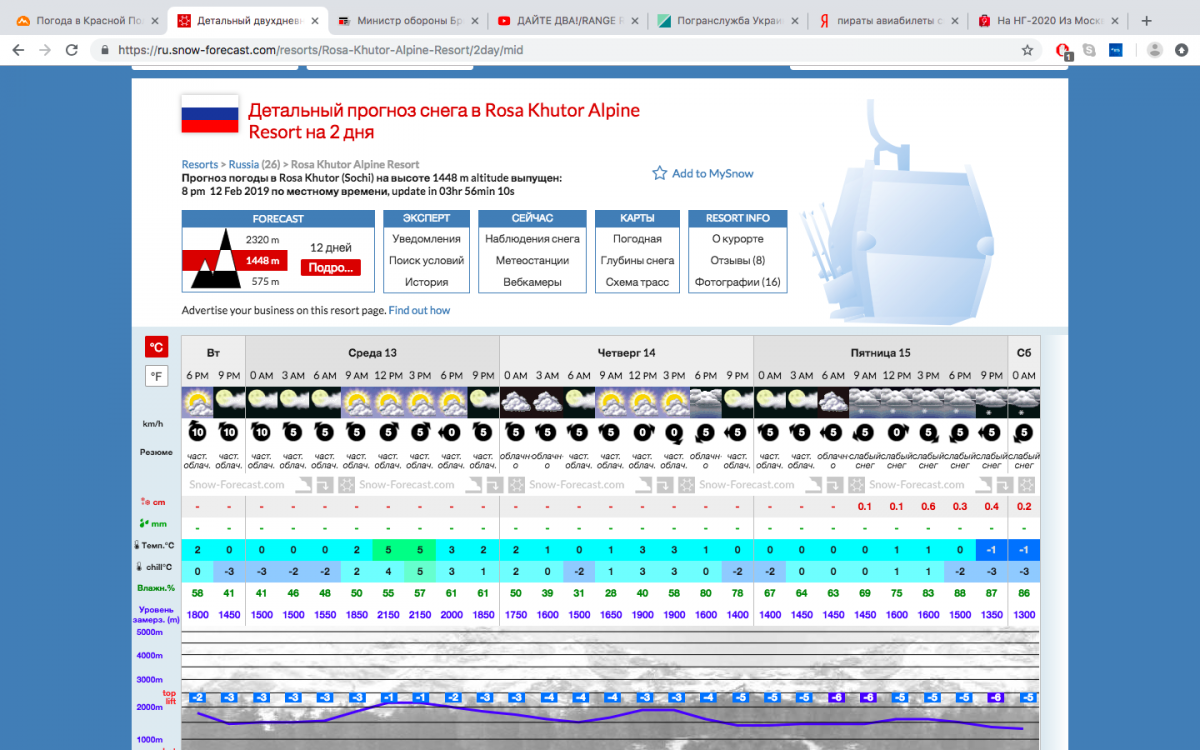Open the О курорте link
The height and width of the screenshot is (750, 1200).
738,239
